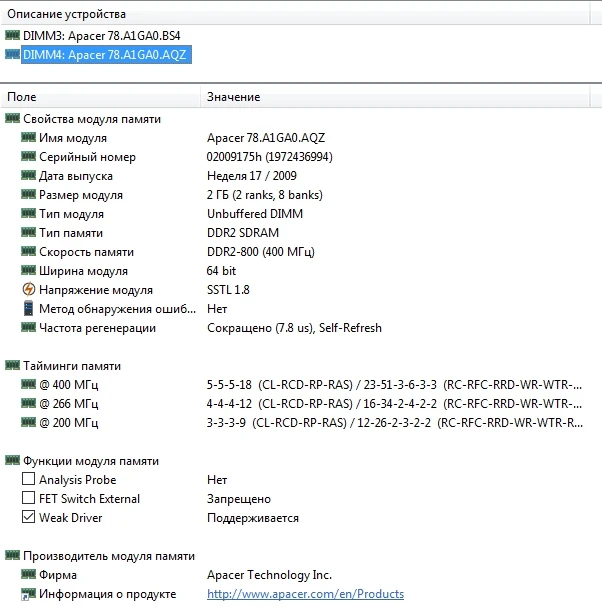602x614 pixels.
Task: Select the value 'DDR2-800 (400 МГц)'
Action: 261,252
